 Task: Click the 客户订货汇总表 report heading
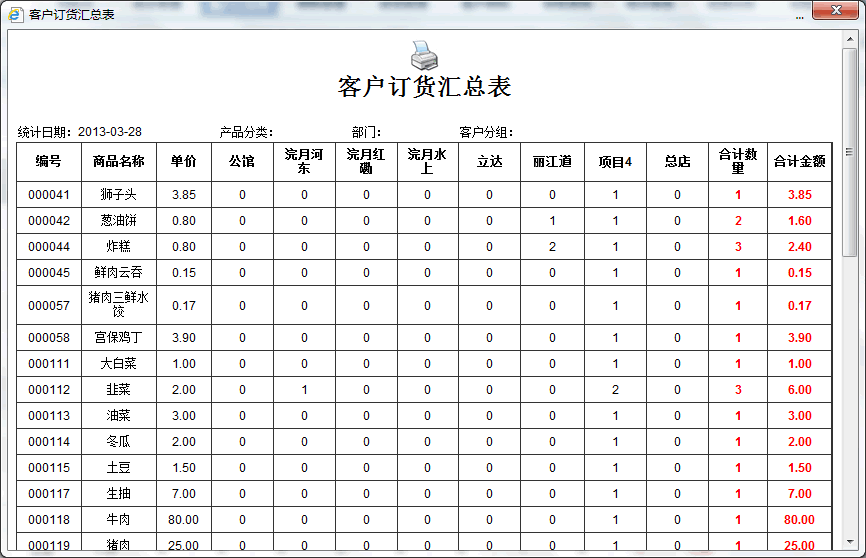[x=424, y=87]
